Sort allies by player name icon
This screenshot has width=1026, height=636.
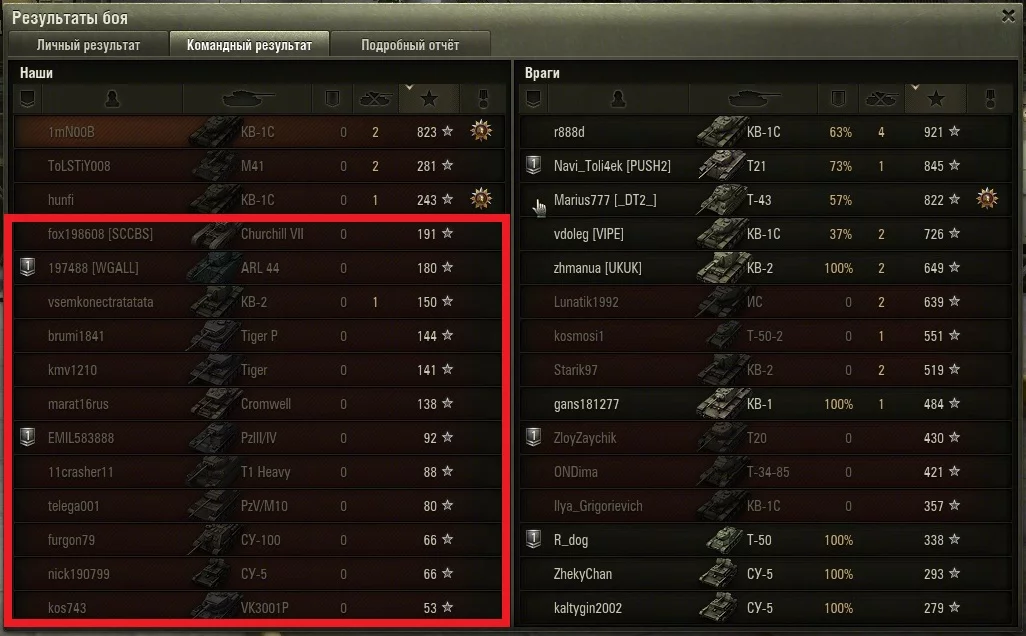(x=113, y=99)
